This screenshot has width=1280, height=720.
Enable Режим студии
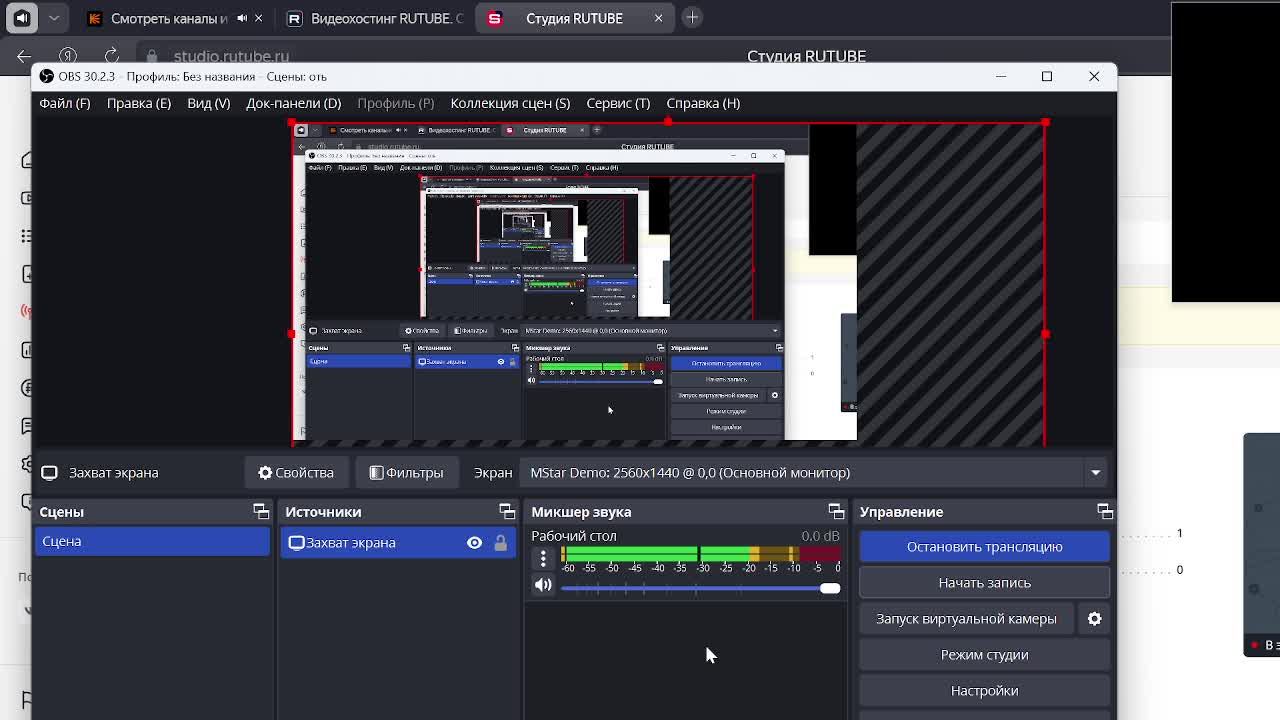[984, 654]
